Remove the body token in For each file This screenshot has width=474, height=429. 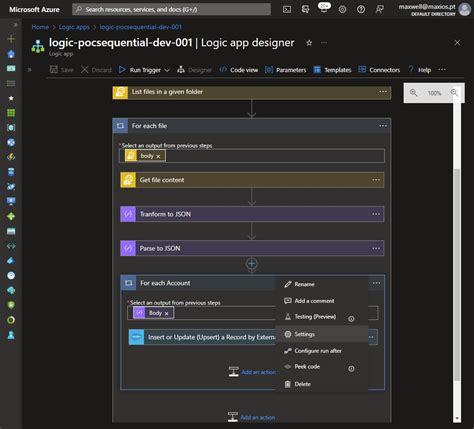[158, 156]
